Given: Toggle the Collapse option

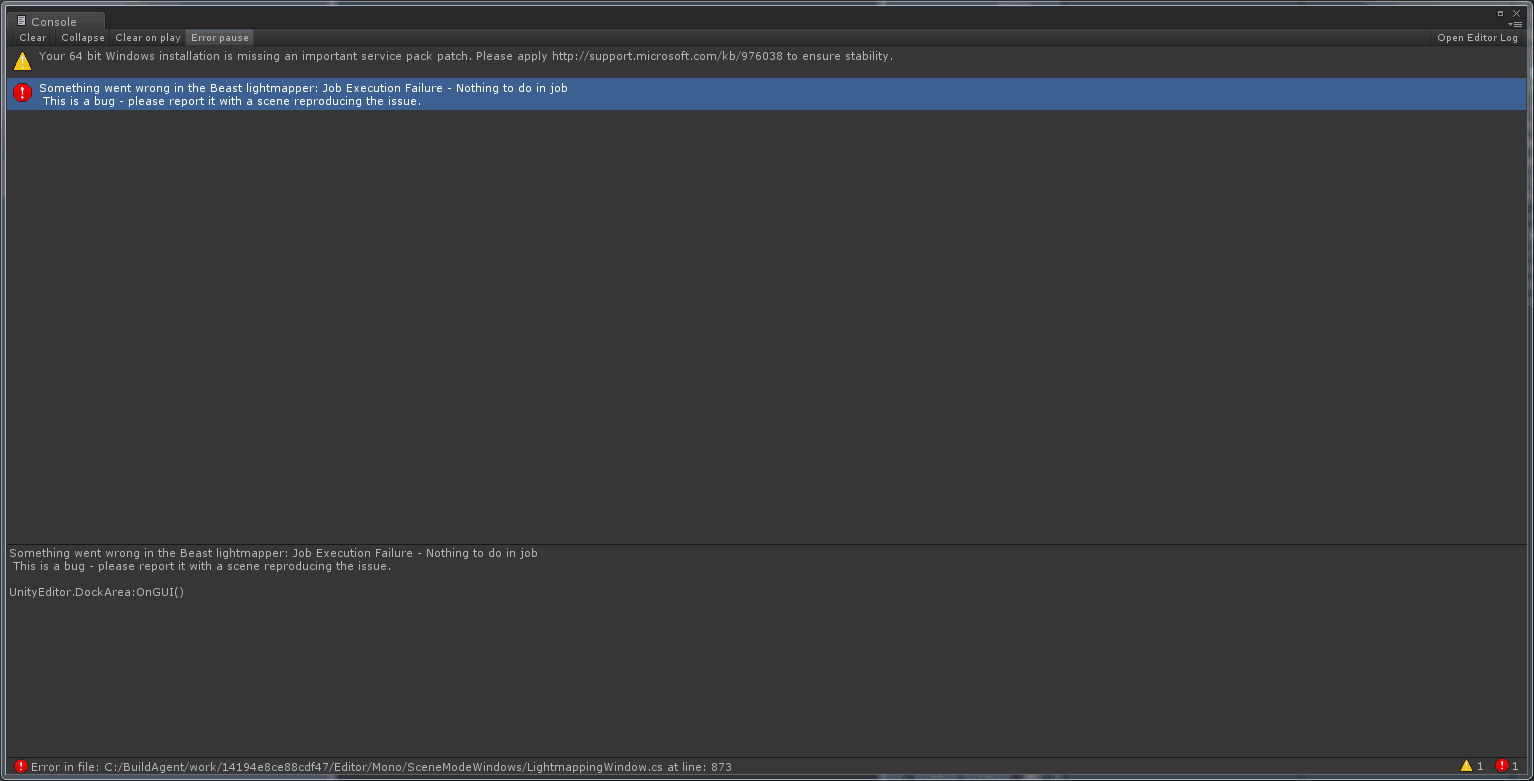Looking at the screenshot, I should pyautogui.click(x=83, y=38).
